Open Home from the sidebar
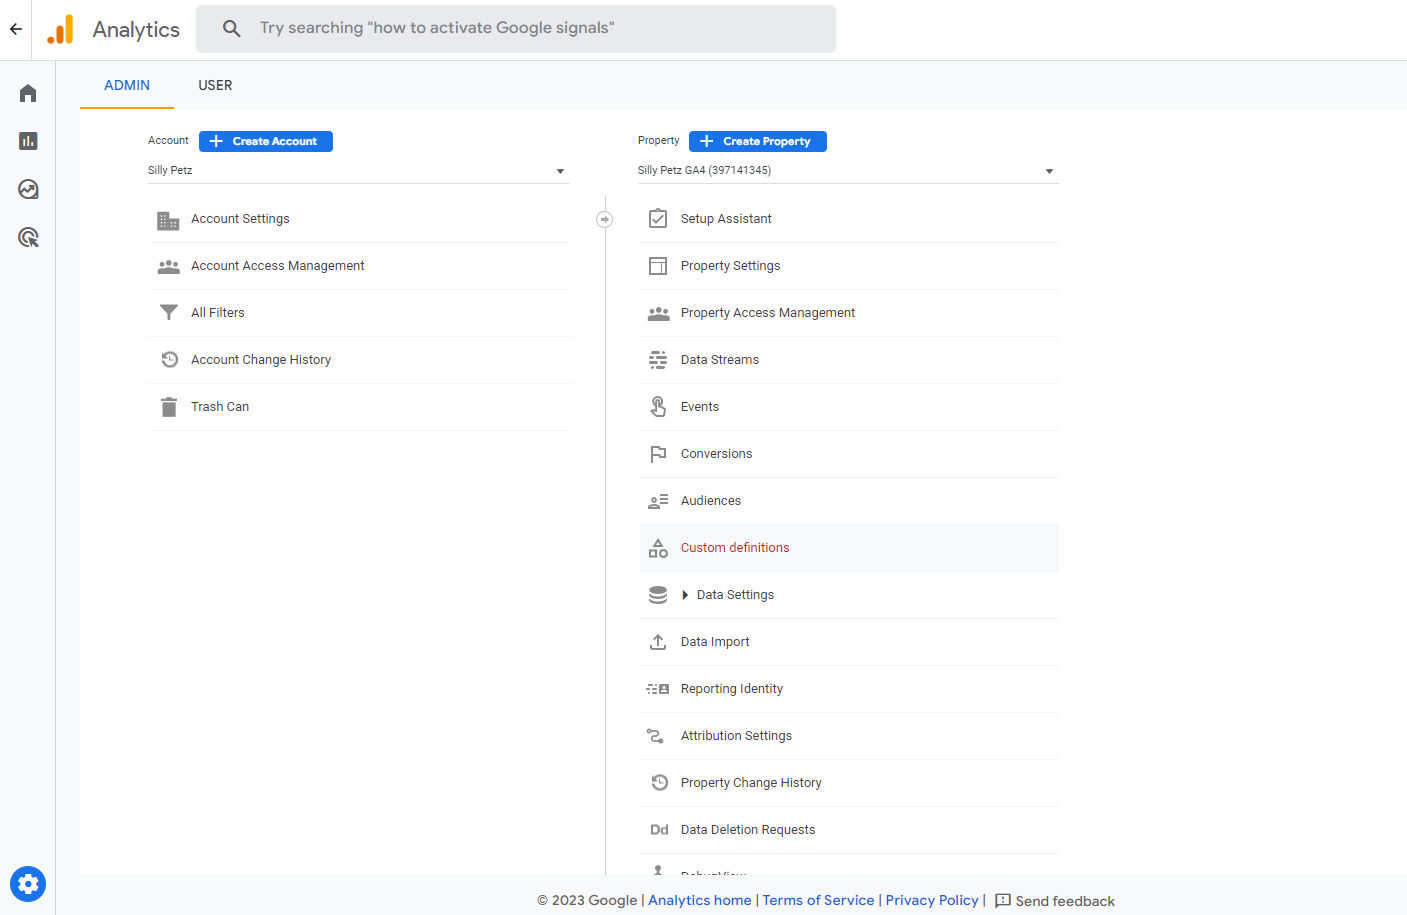This screenshot has height=915, width=1407. tap(28, 93)
